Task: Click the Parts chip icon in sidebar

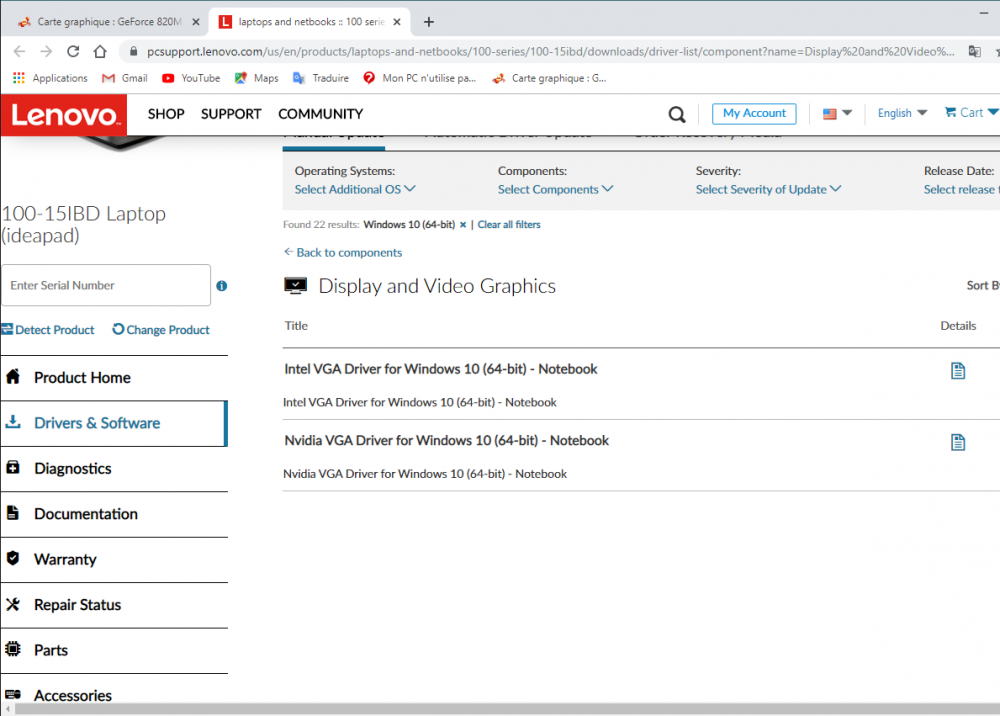Action: (14, 650)
